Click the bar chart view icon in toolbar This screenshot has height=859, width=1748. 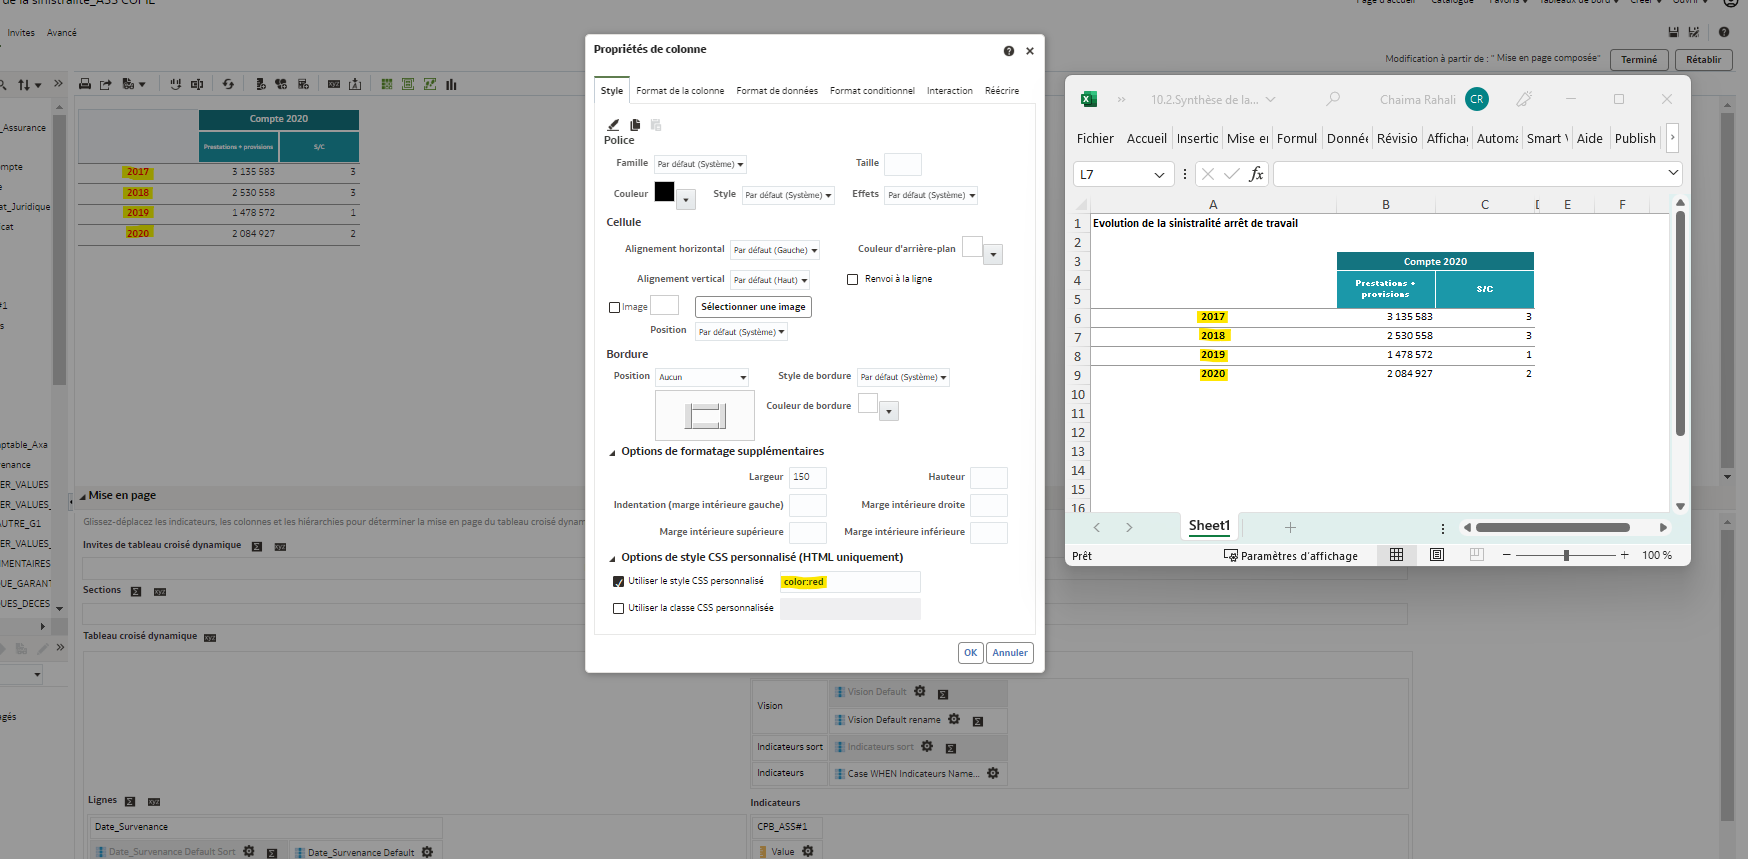[x=451, y=84]
